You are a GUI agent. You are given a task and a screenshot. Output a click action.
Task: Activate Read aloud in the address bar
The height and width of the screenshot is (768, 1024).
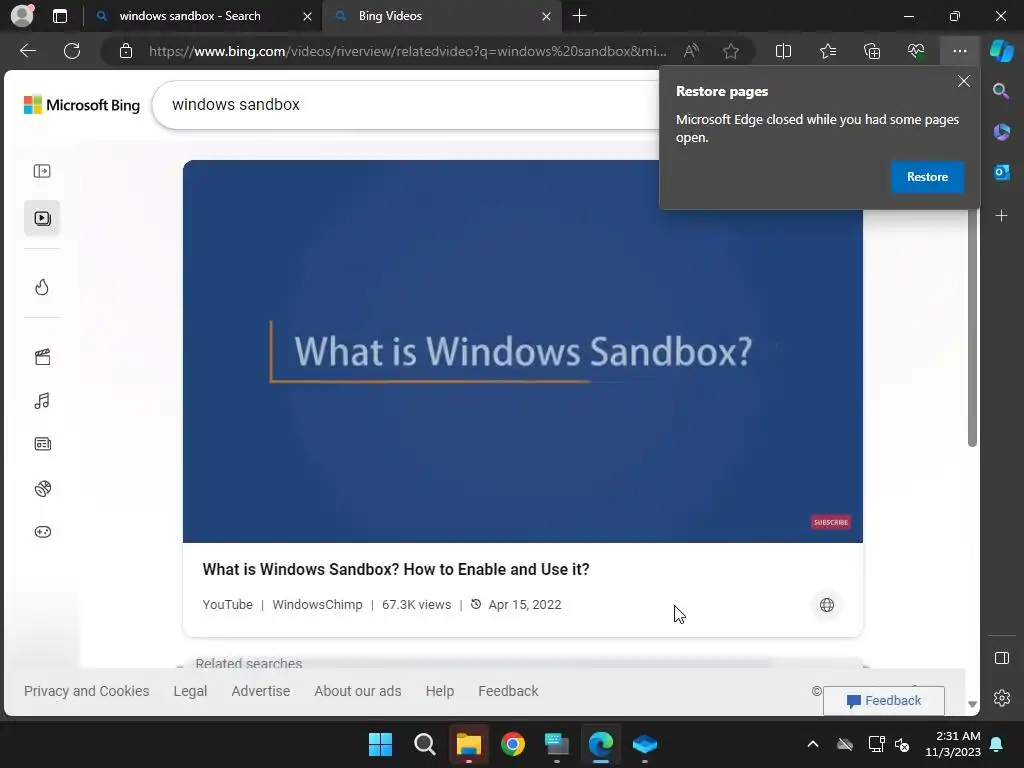pyautogui.click(x=691, y=51)
